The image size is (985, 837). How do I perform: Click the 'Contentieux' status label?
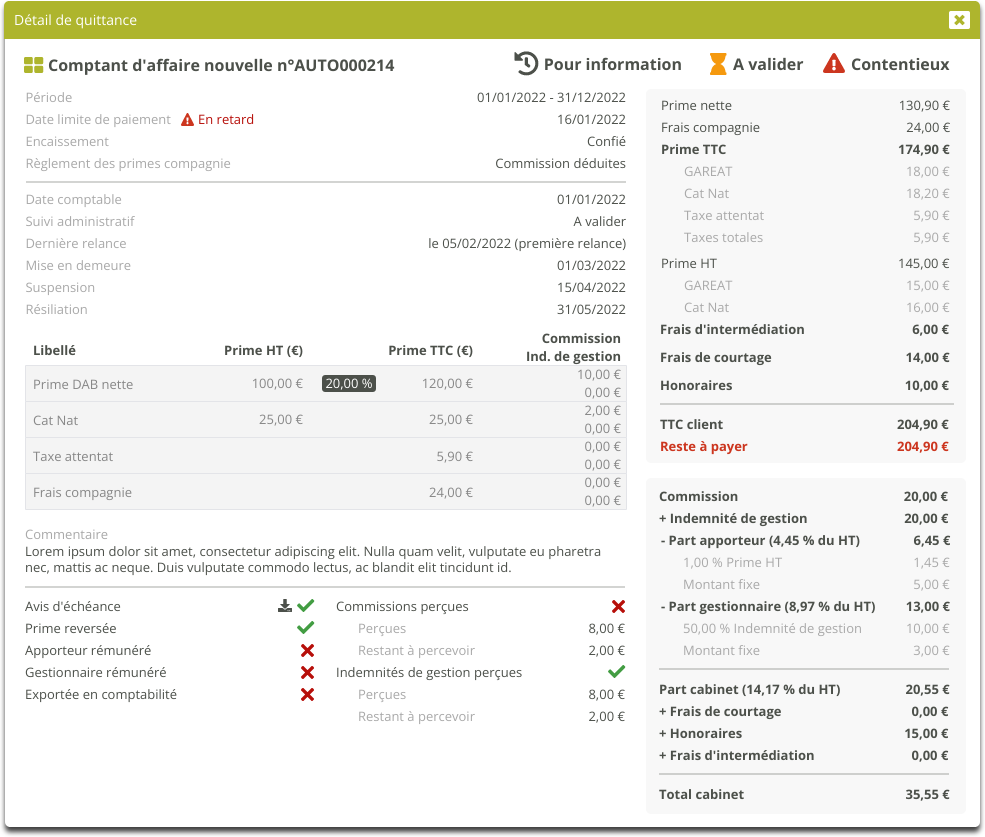tap(900, 64)
